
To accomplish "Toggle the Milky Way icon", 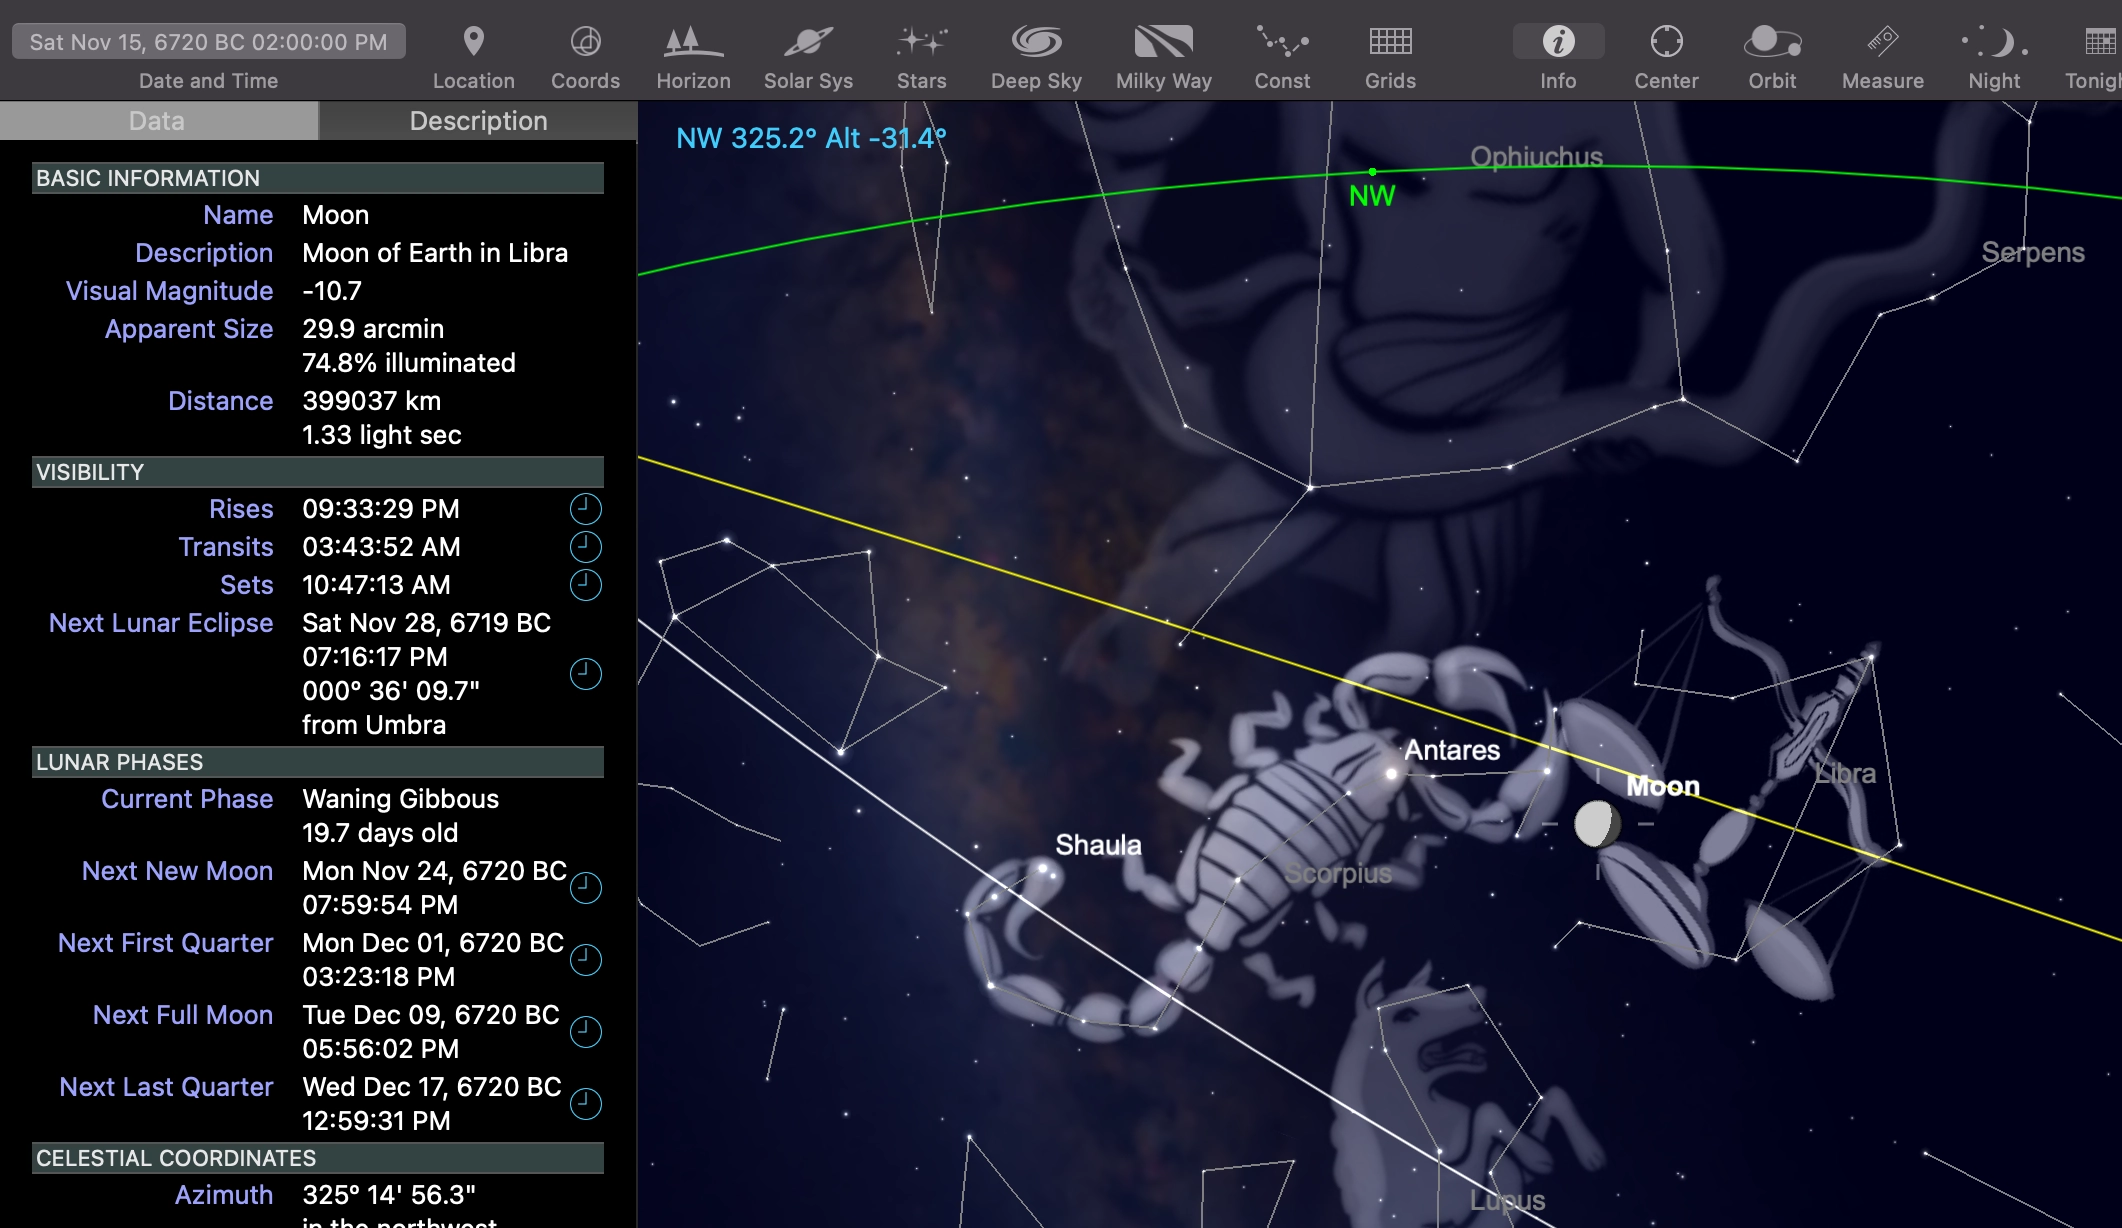I will 1163,42.
